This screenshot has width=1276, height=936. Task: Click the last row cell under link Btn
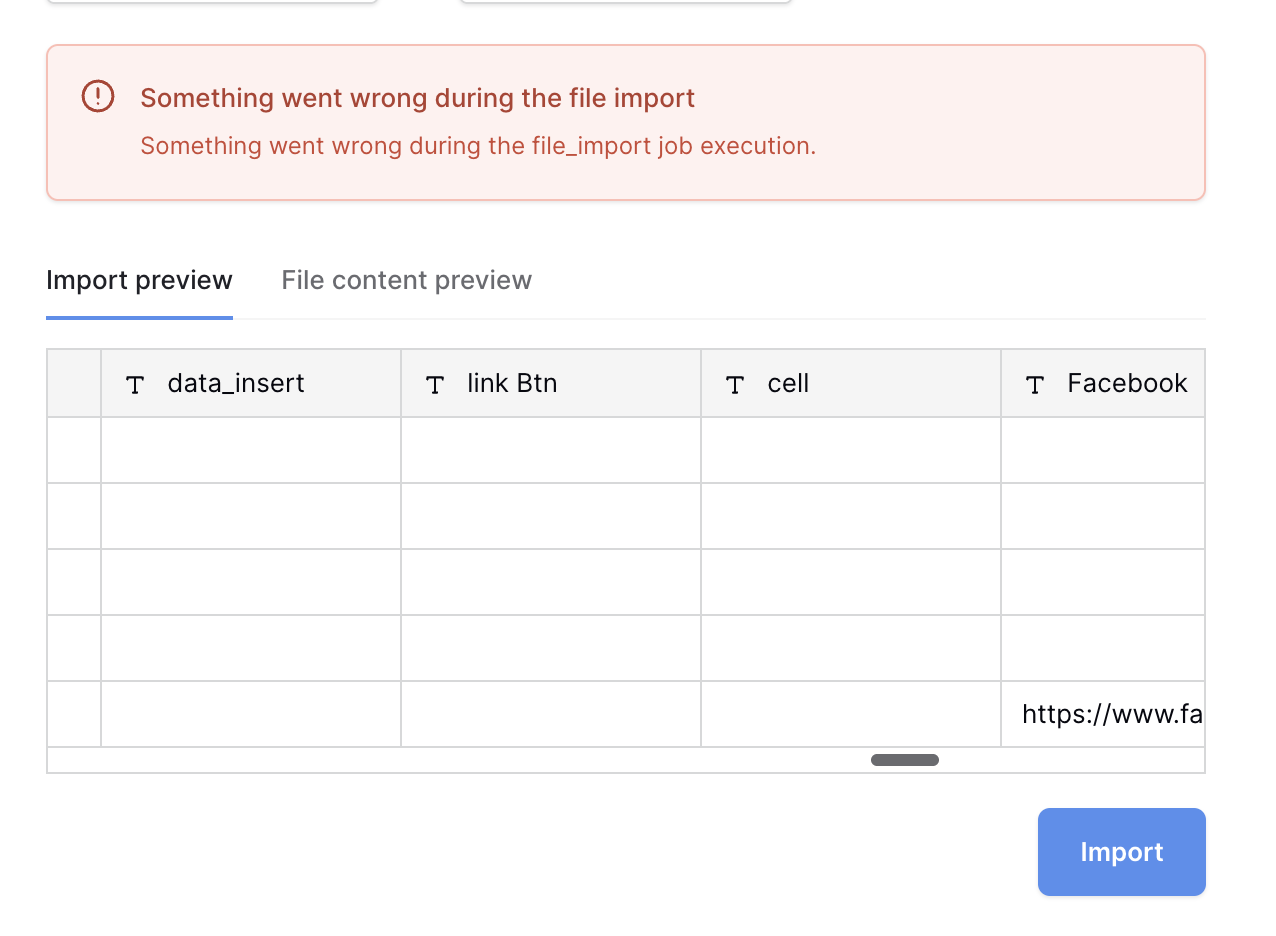click(x=551, y=714)
